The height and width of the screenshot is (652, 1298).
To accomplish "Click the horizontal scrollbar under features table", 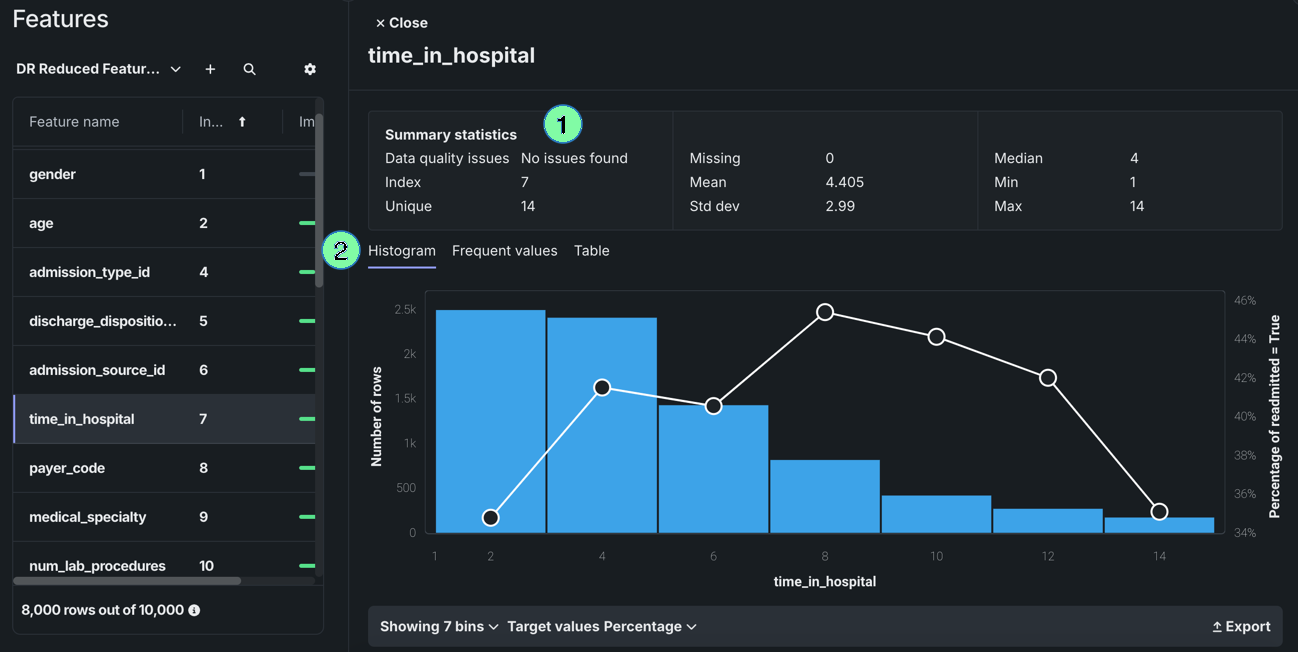I will click(x=127, y=580).
